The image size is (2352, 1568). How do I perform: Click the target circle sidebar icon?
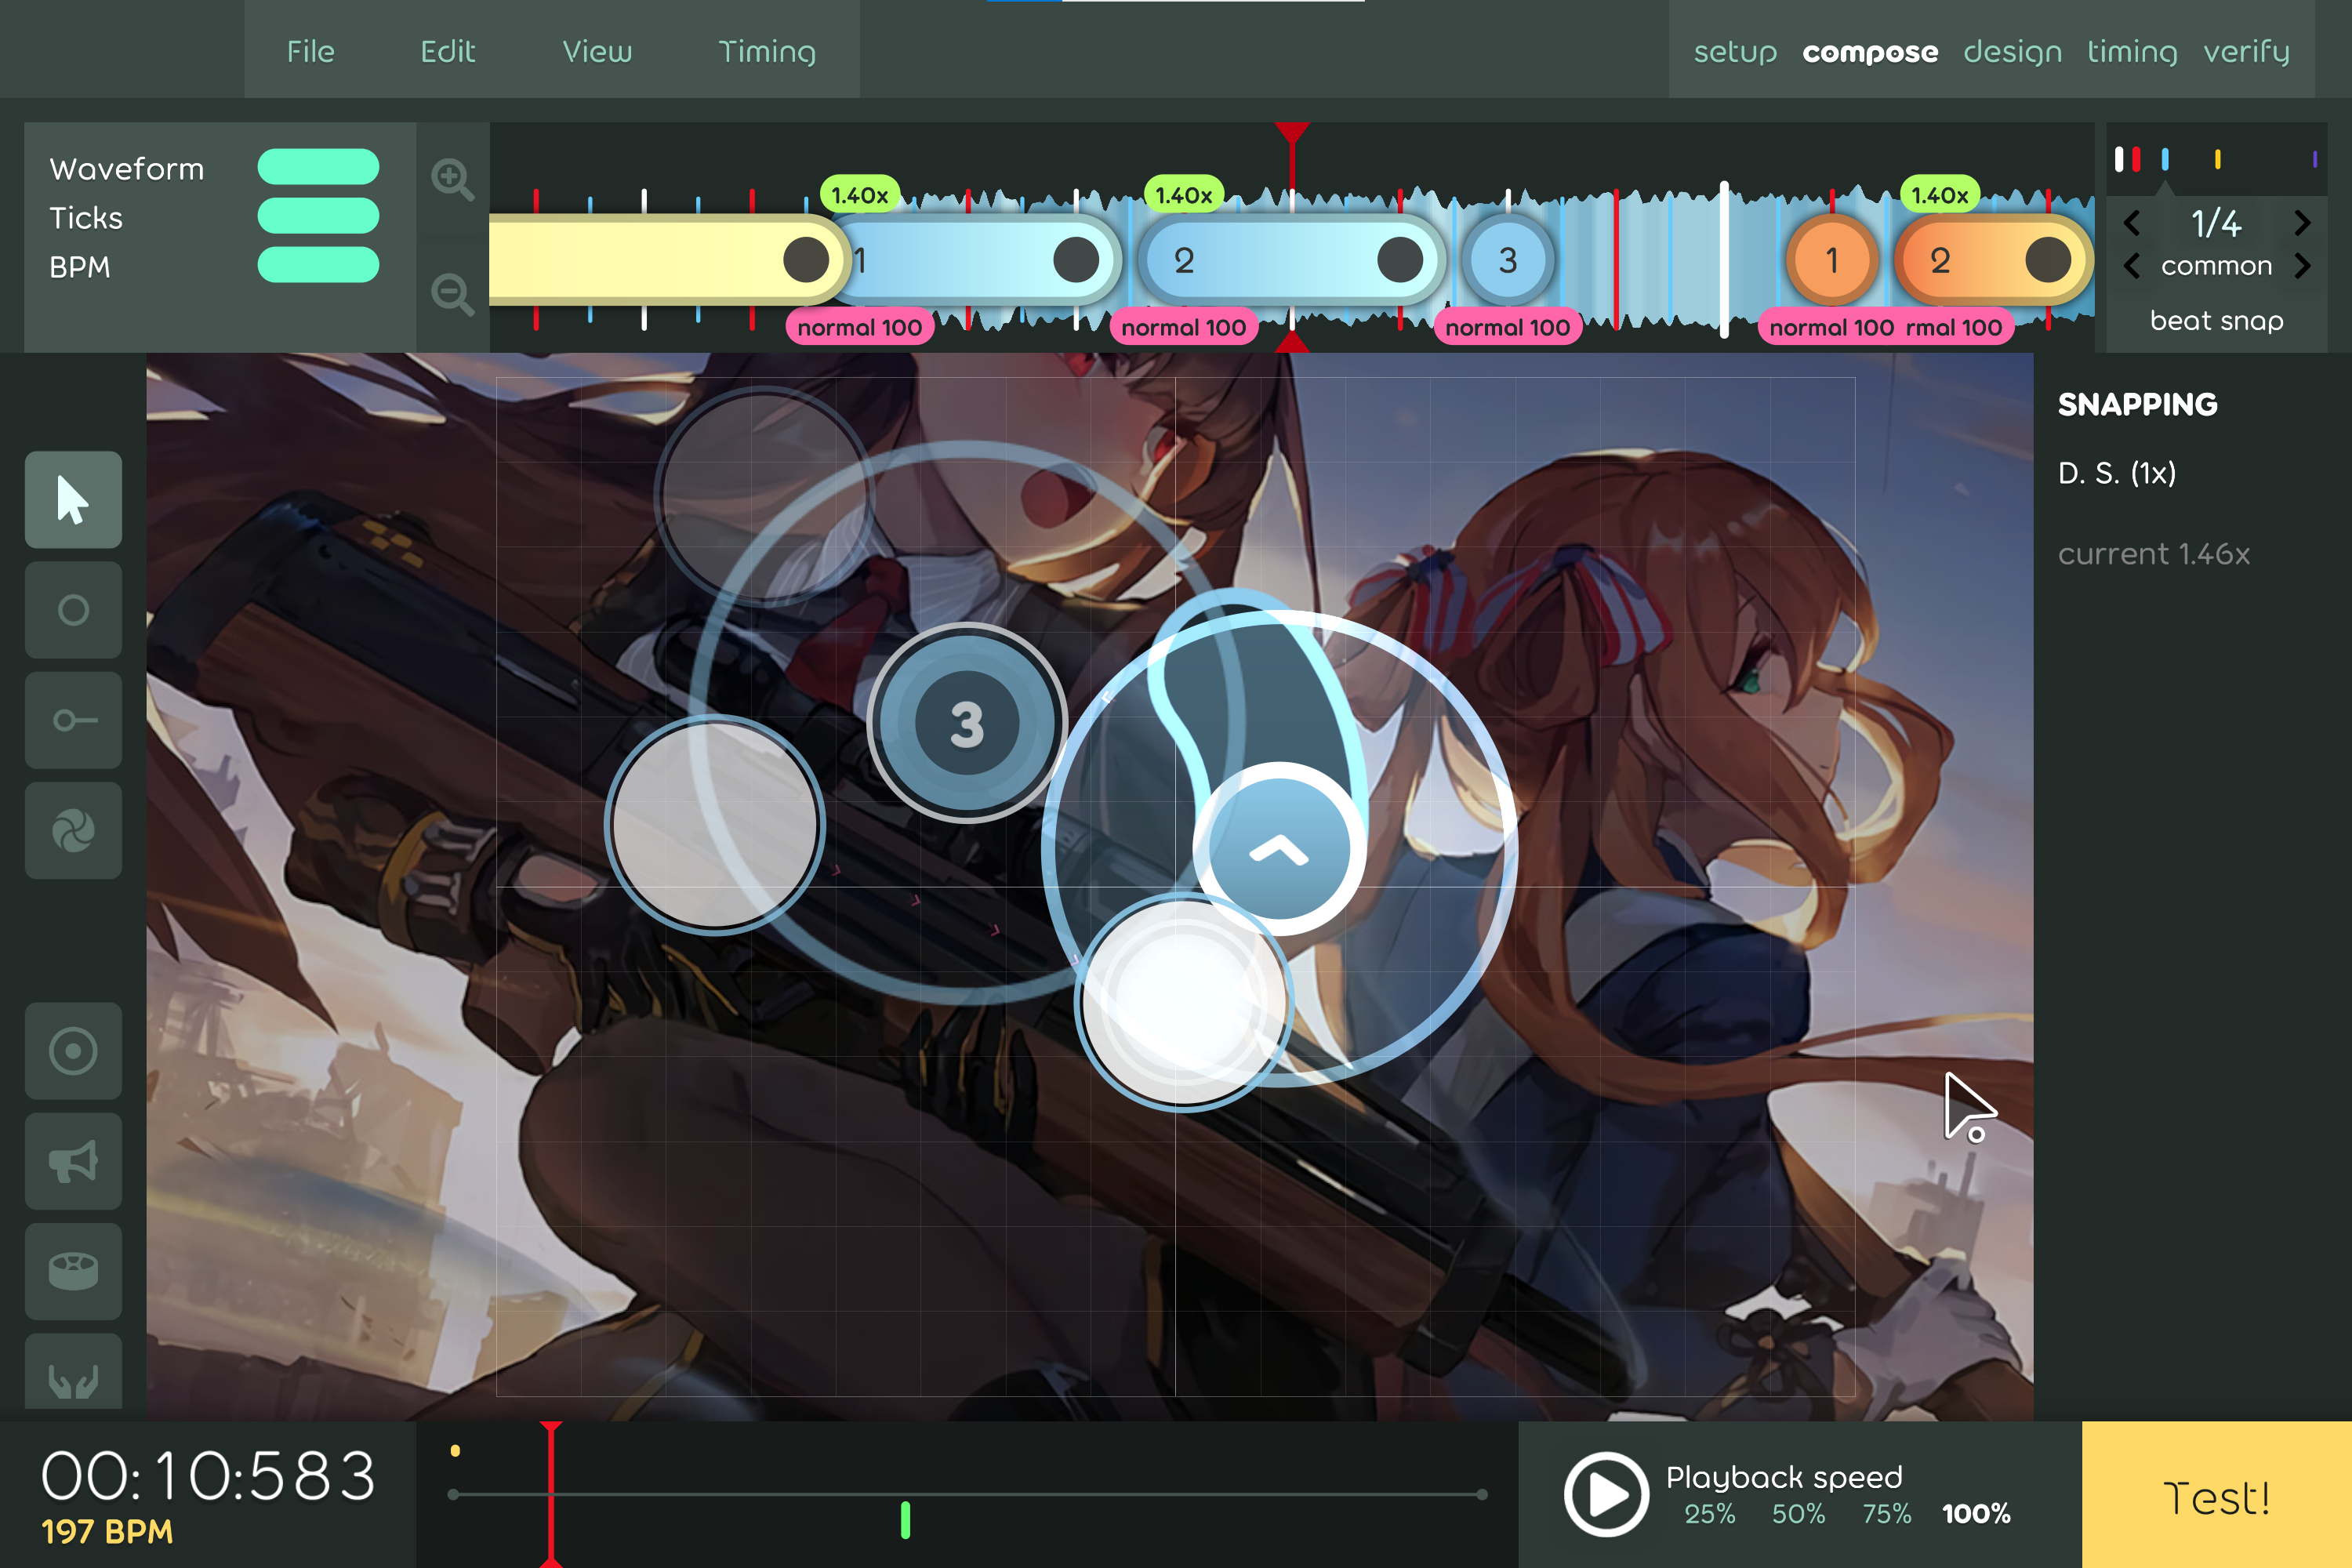[73, 1051]
